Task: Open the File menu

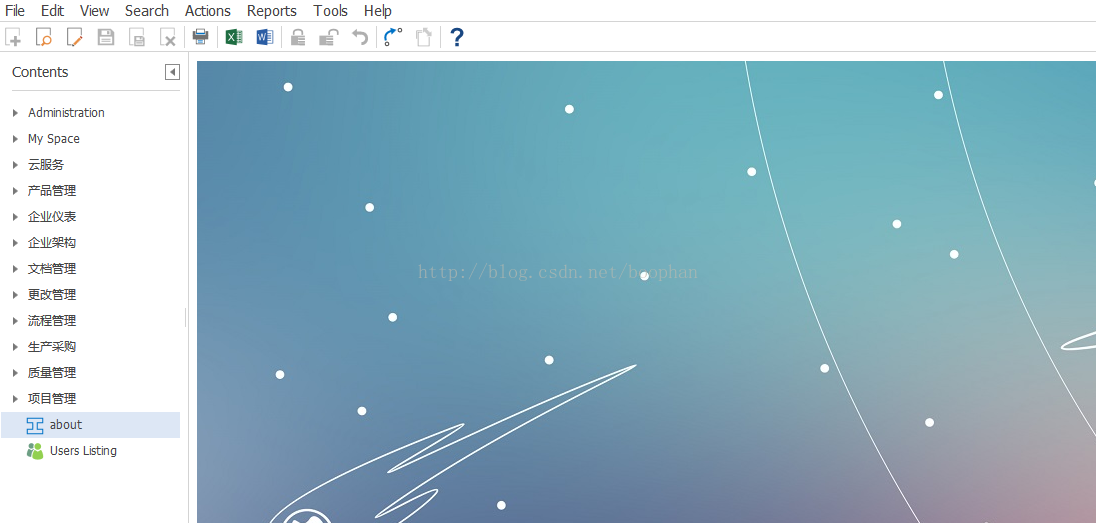Action: pos(15,10)
